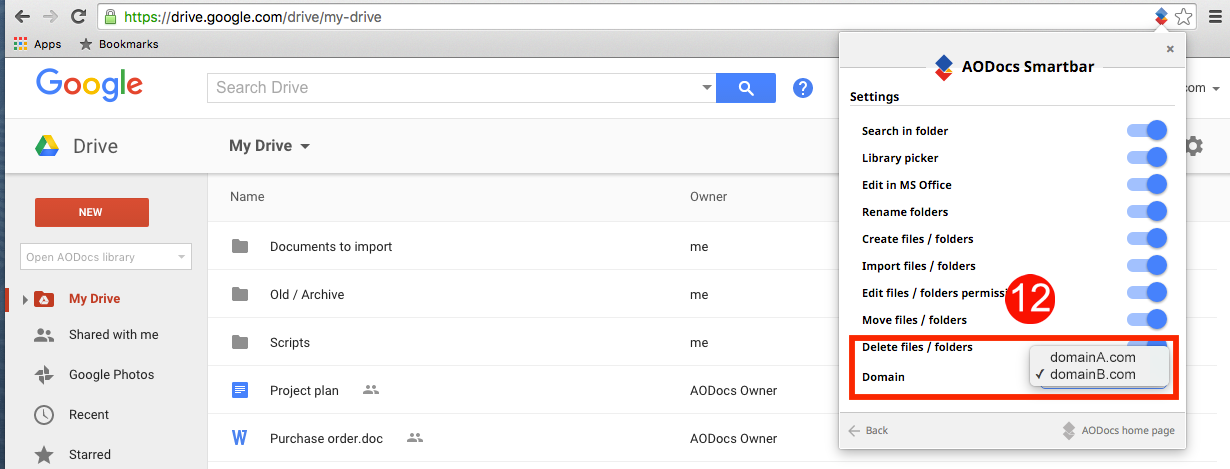Open the My Drive header dropdown
This screenshot has width=1230, height=469.
pyautogui.click(x=270, y=146)
